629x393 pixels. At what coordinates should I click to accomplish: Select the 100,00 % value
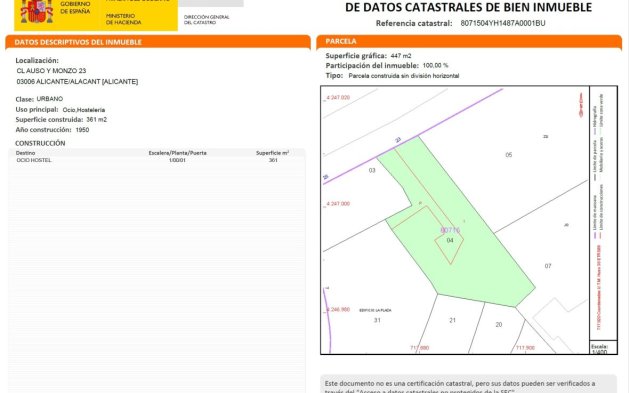click(435, 65)
